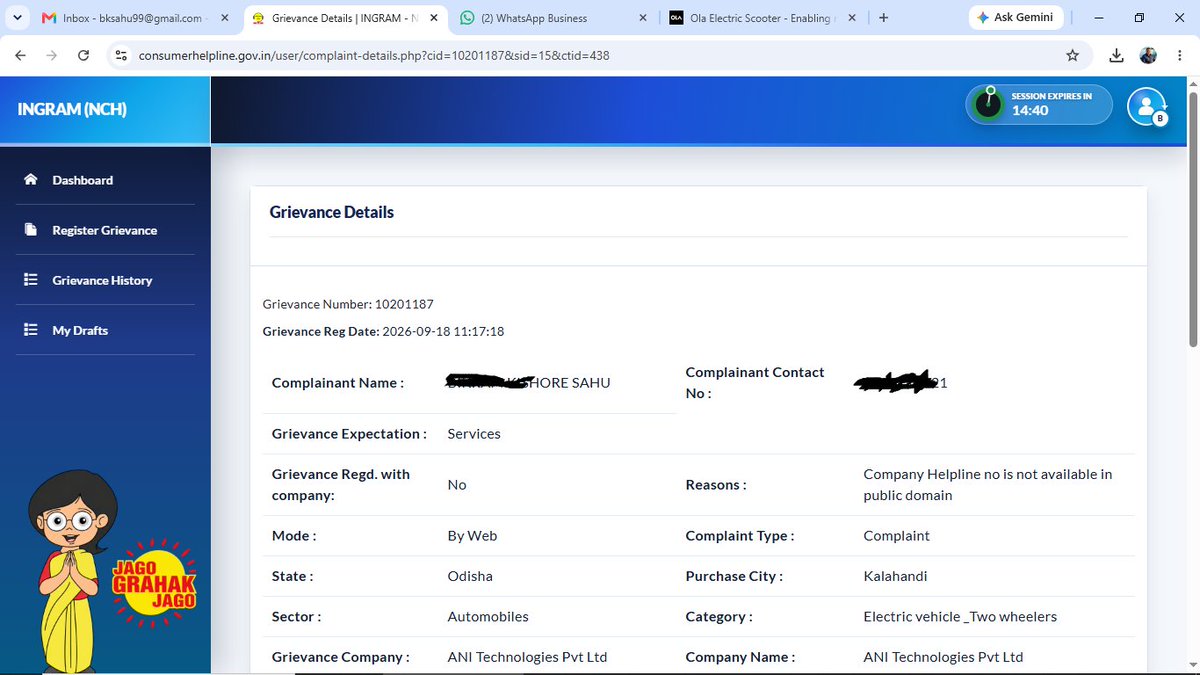Viewport: 1200px width, 675px height.
Task: Open a new tab with plus icon
Action: click(883, 18)
